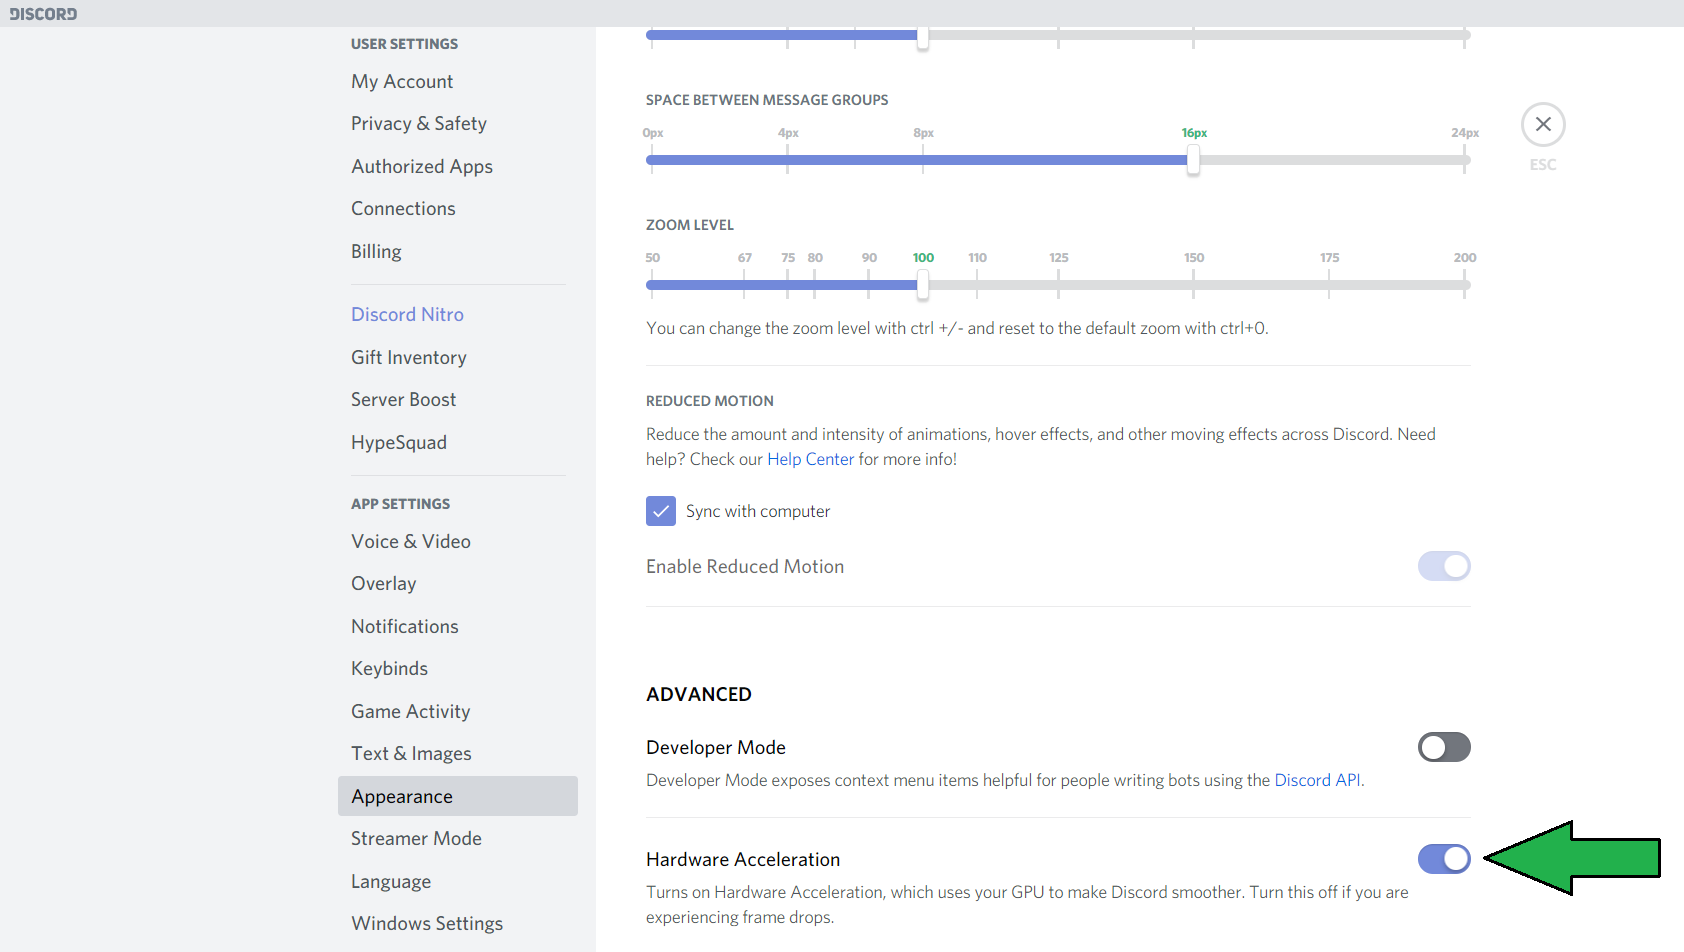Open the Help Center link
The image size is (1684, 952).
coord(810,460)
